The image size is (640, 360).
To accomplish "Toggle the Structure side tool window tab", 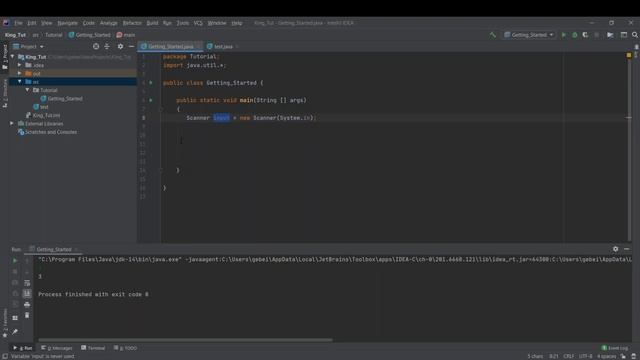I will 5,93.
